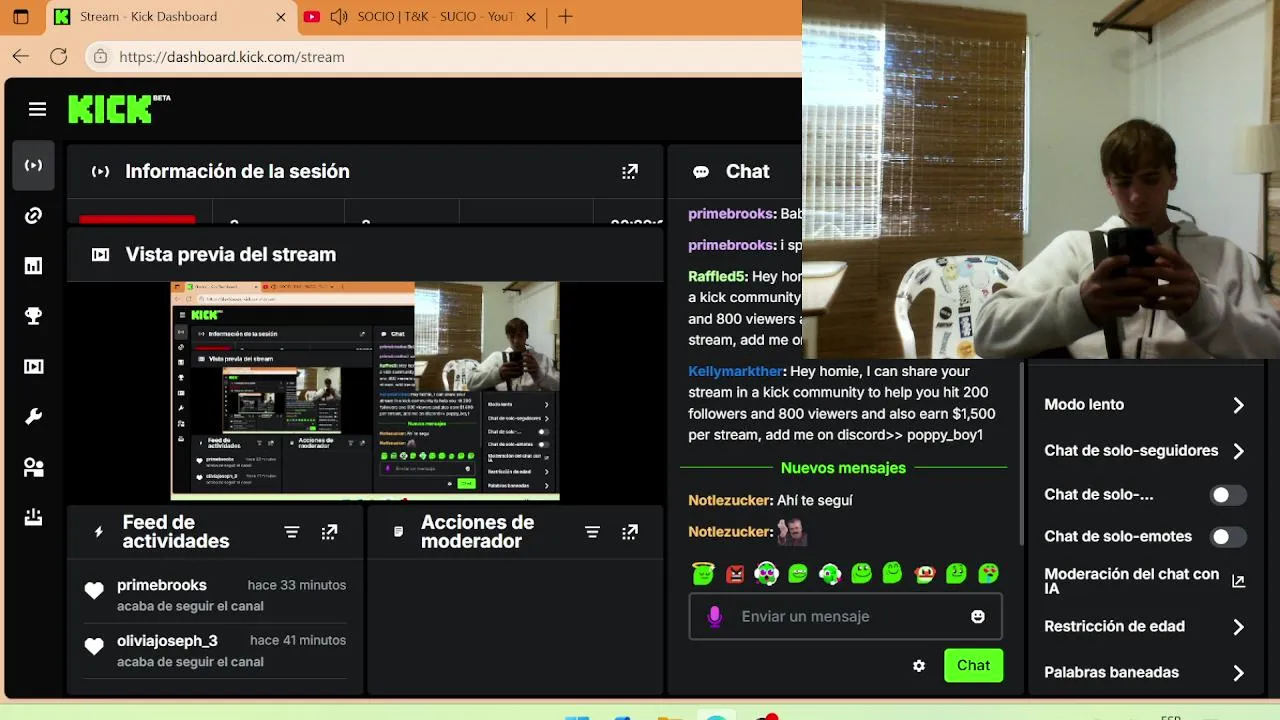Filter the Acciones de moderador list
Screen dimensions: 1280x720
click(592, 532)
